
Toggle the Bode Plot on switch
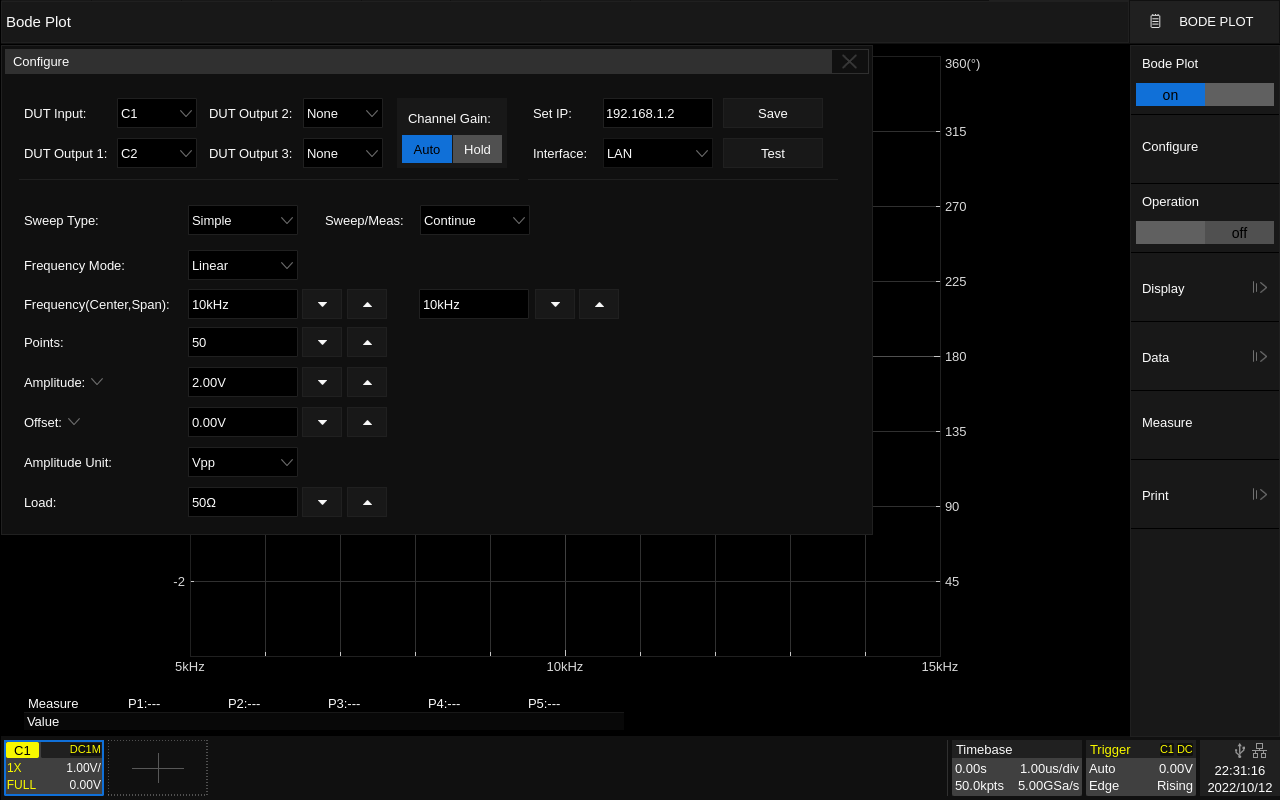click(x=1204, y=95)
